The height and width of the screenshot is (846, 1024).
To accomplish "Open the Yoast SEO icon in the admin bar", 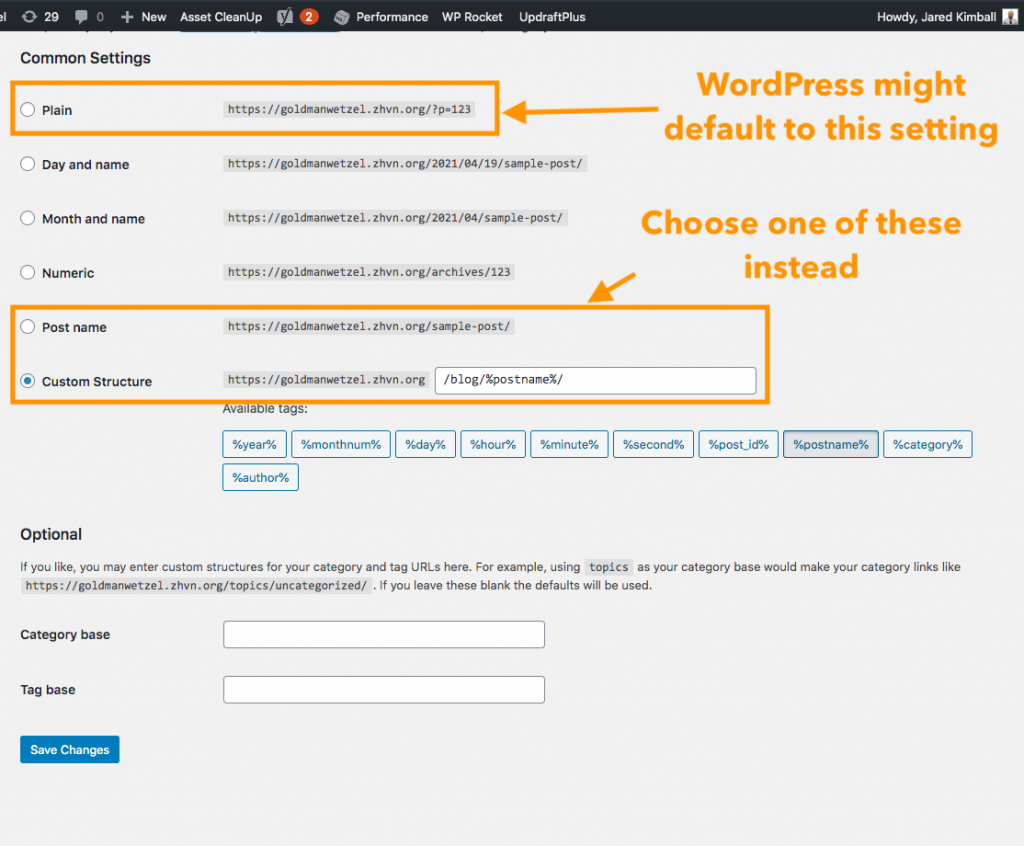I will pos(285,17).
